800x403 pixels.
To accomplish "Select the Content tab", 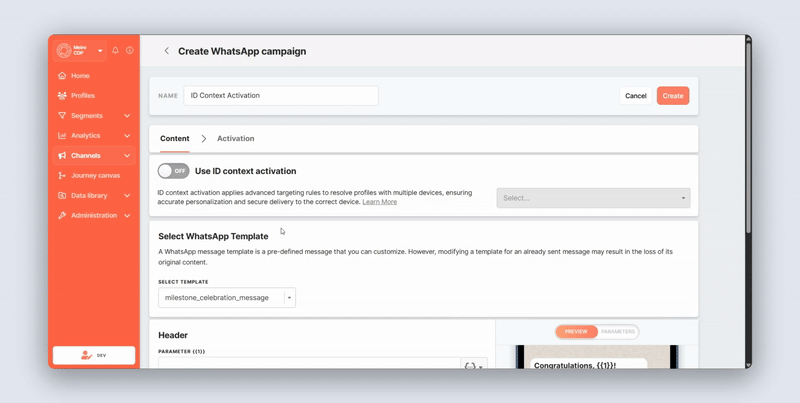I will (x=174, y=139).
